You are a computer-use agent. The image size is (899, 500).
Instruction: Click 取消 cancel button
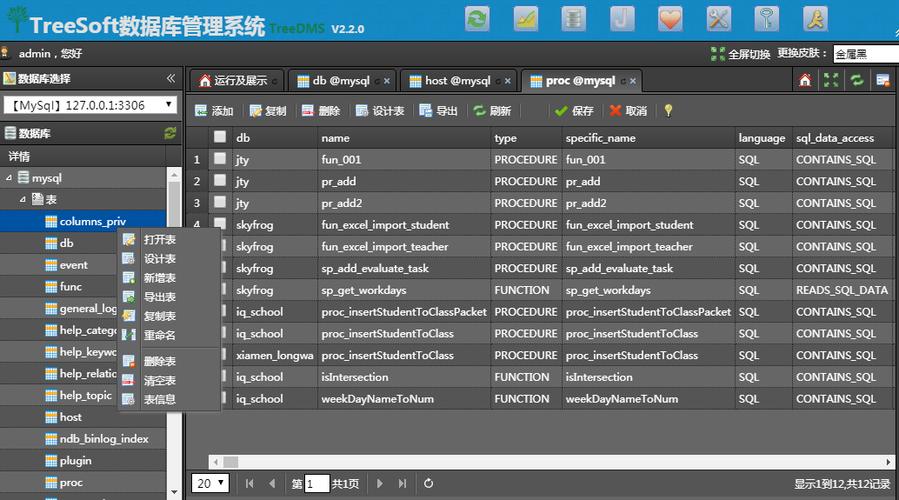coord(628,111)
